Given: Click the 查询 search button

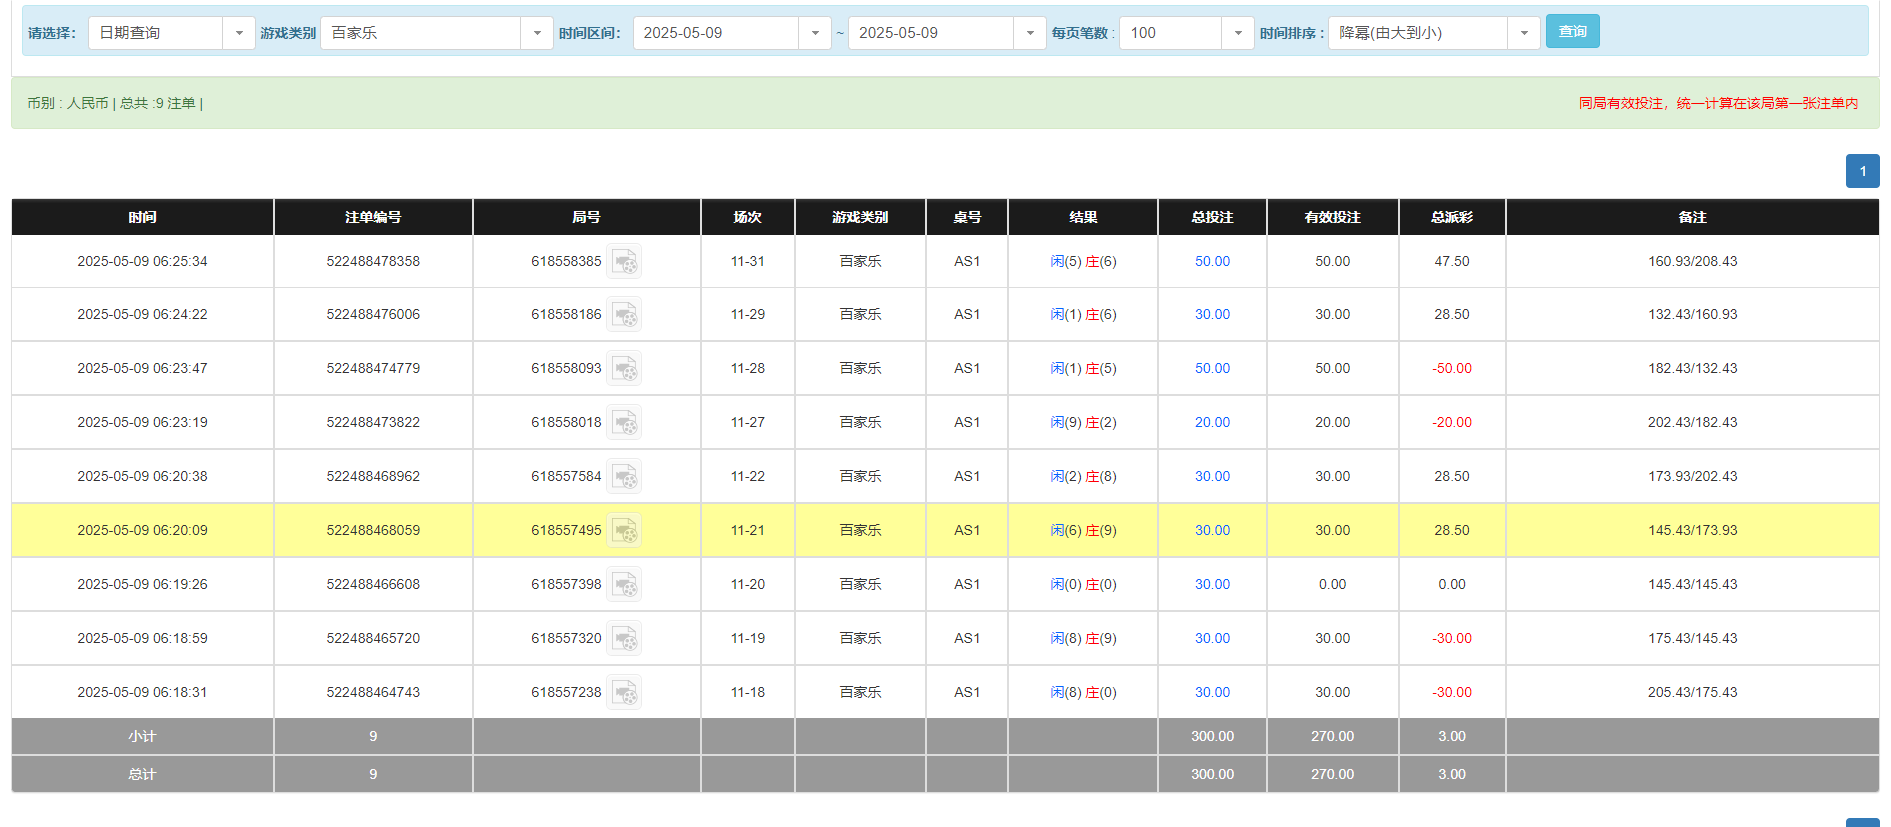Looking at the screenshot, I should tap(1572, 32).
